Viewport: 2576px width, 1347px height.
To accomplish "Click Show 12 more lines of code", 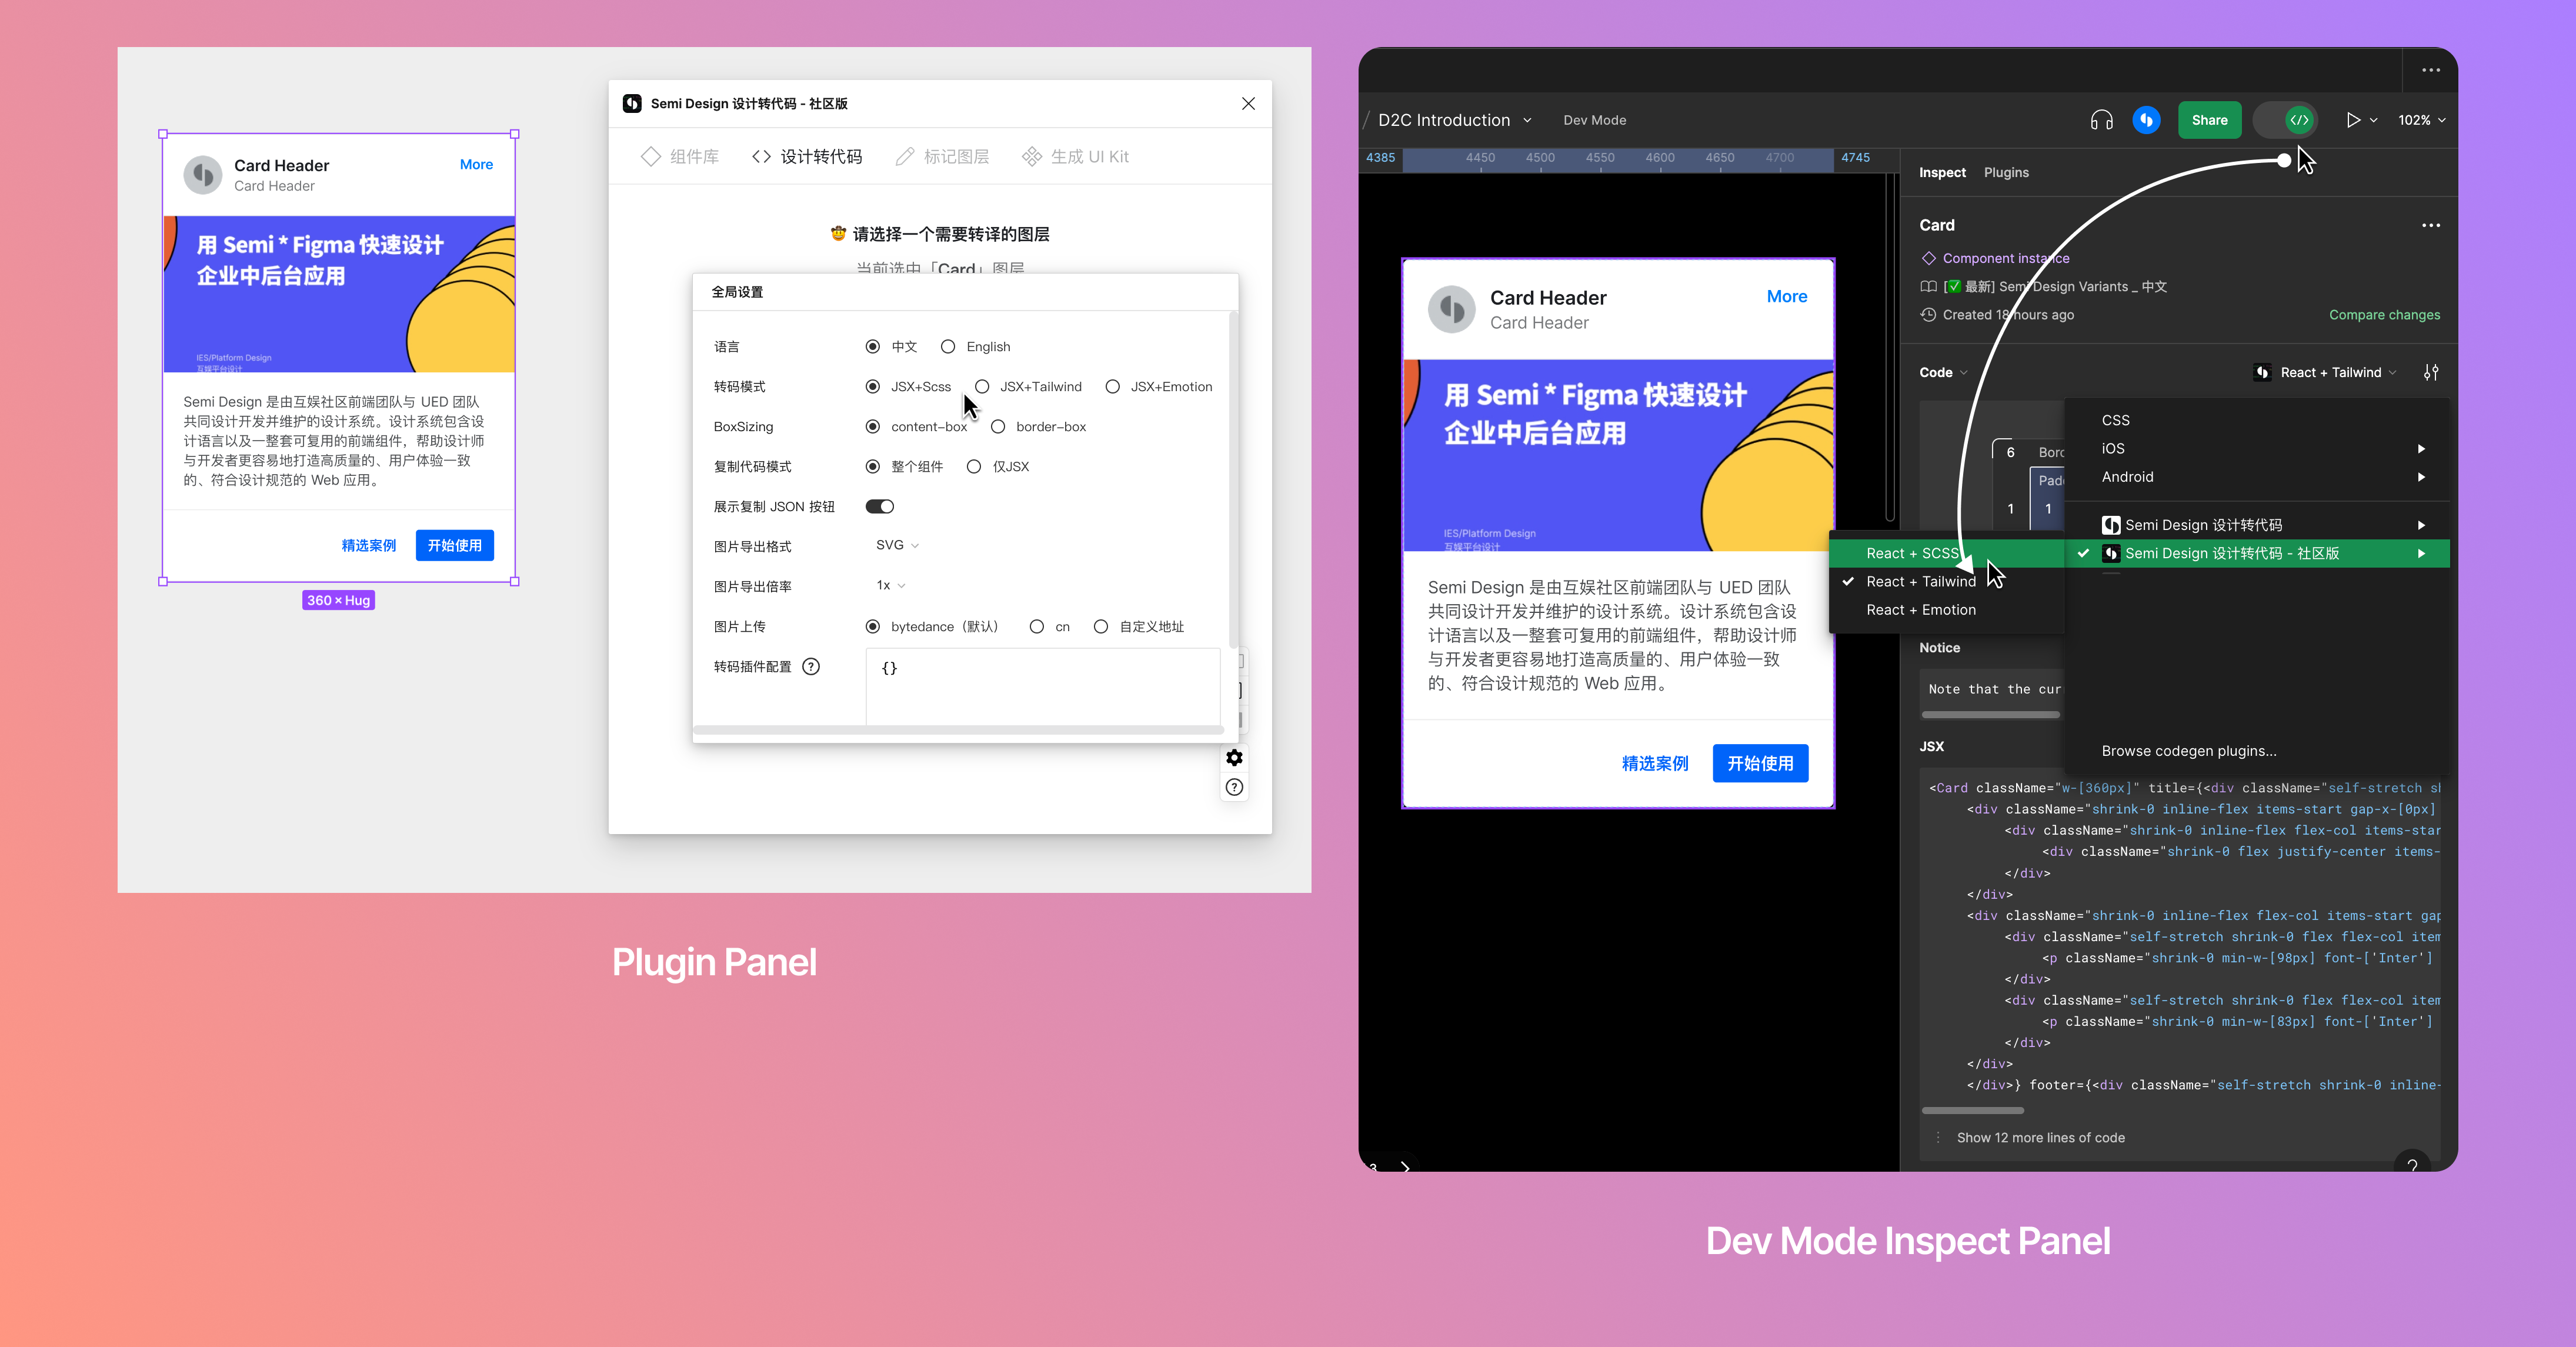I will [2040, 1137].
